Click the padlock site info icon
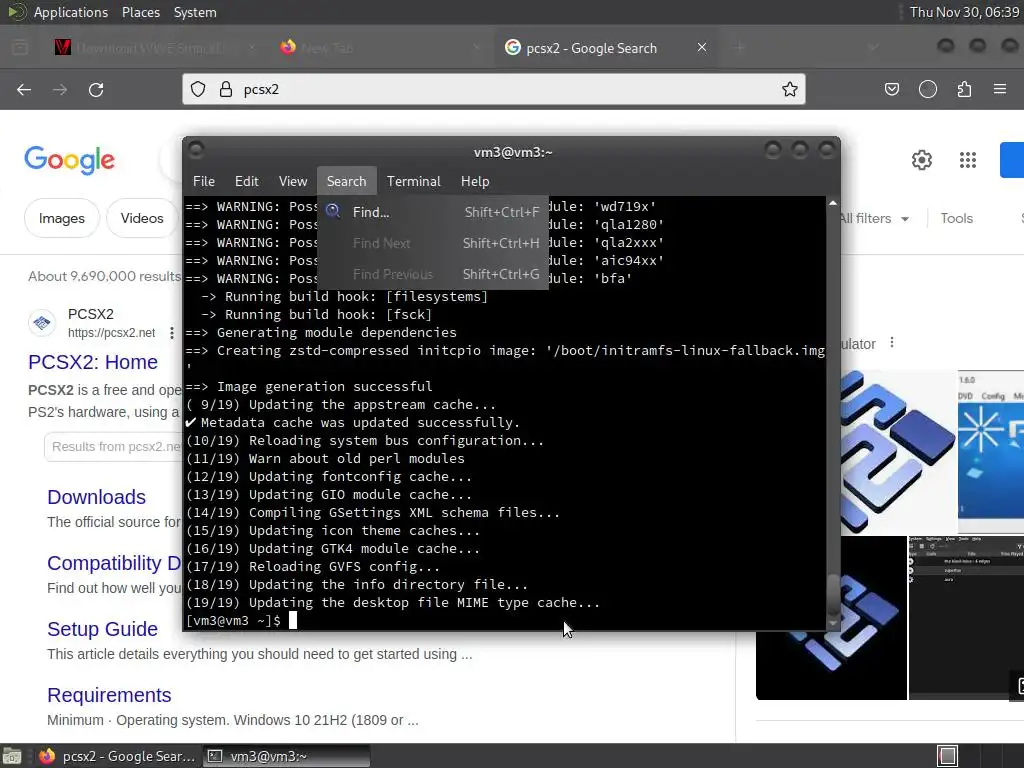 click(225, 89)
